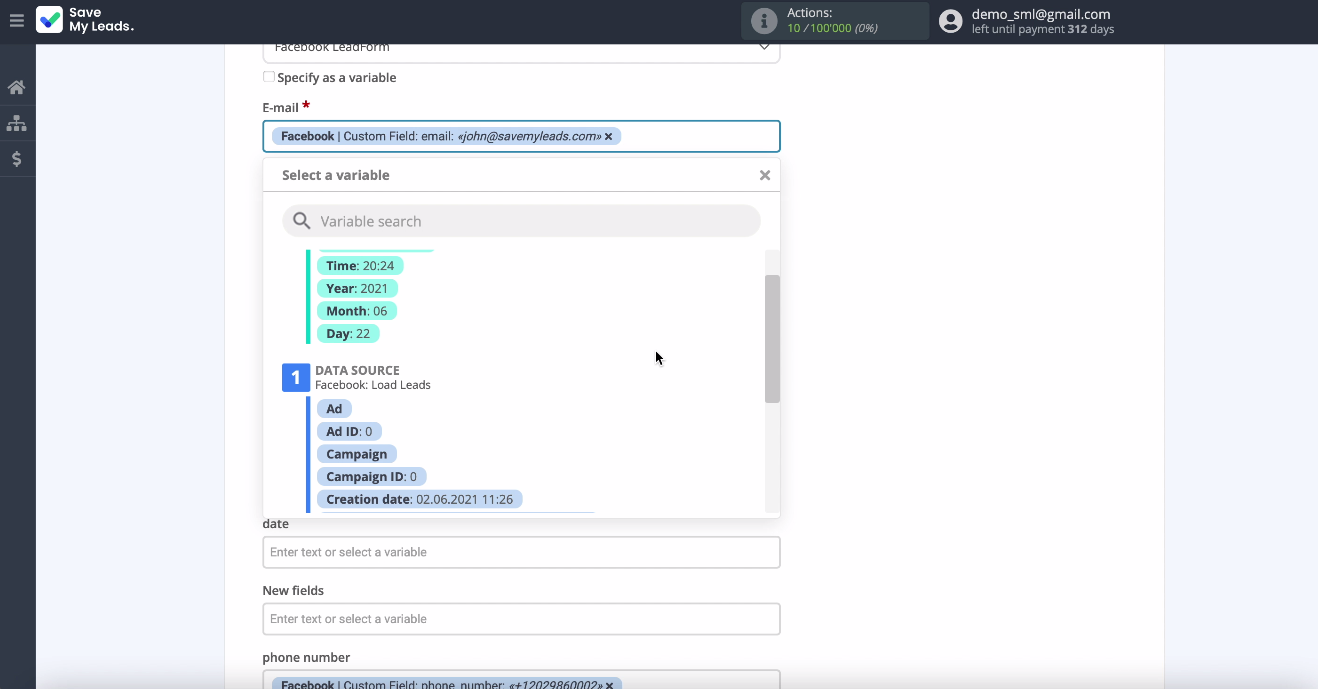This screenshot has width=1318, height=689.
Task: Click the Data Source number 1 badge
Action: pos(296,377)
